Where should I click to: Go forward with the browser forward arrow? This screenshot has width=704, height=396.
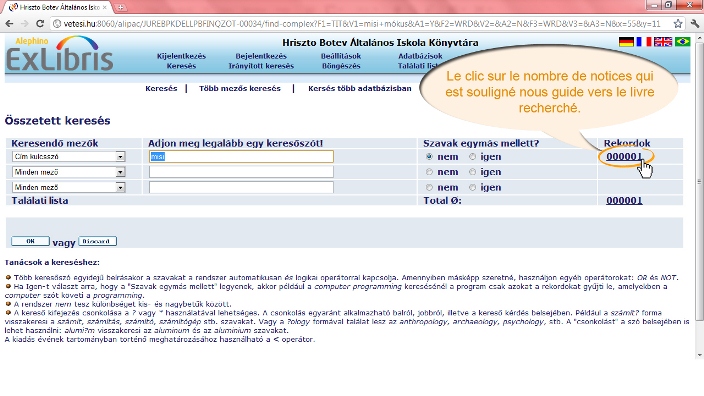[x=24, y=24]
